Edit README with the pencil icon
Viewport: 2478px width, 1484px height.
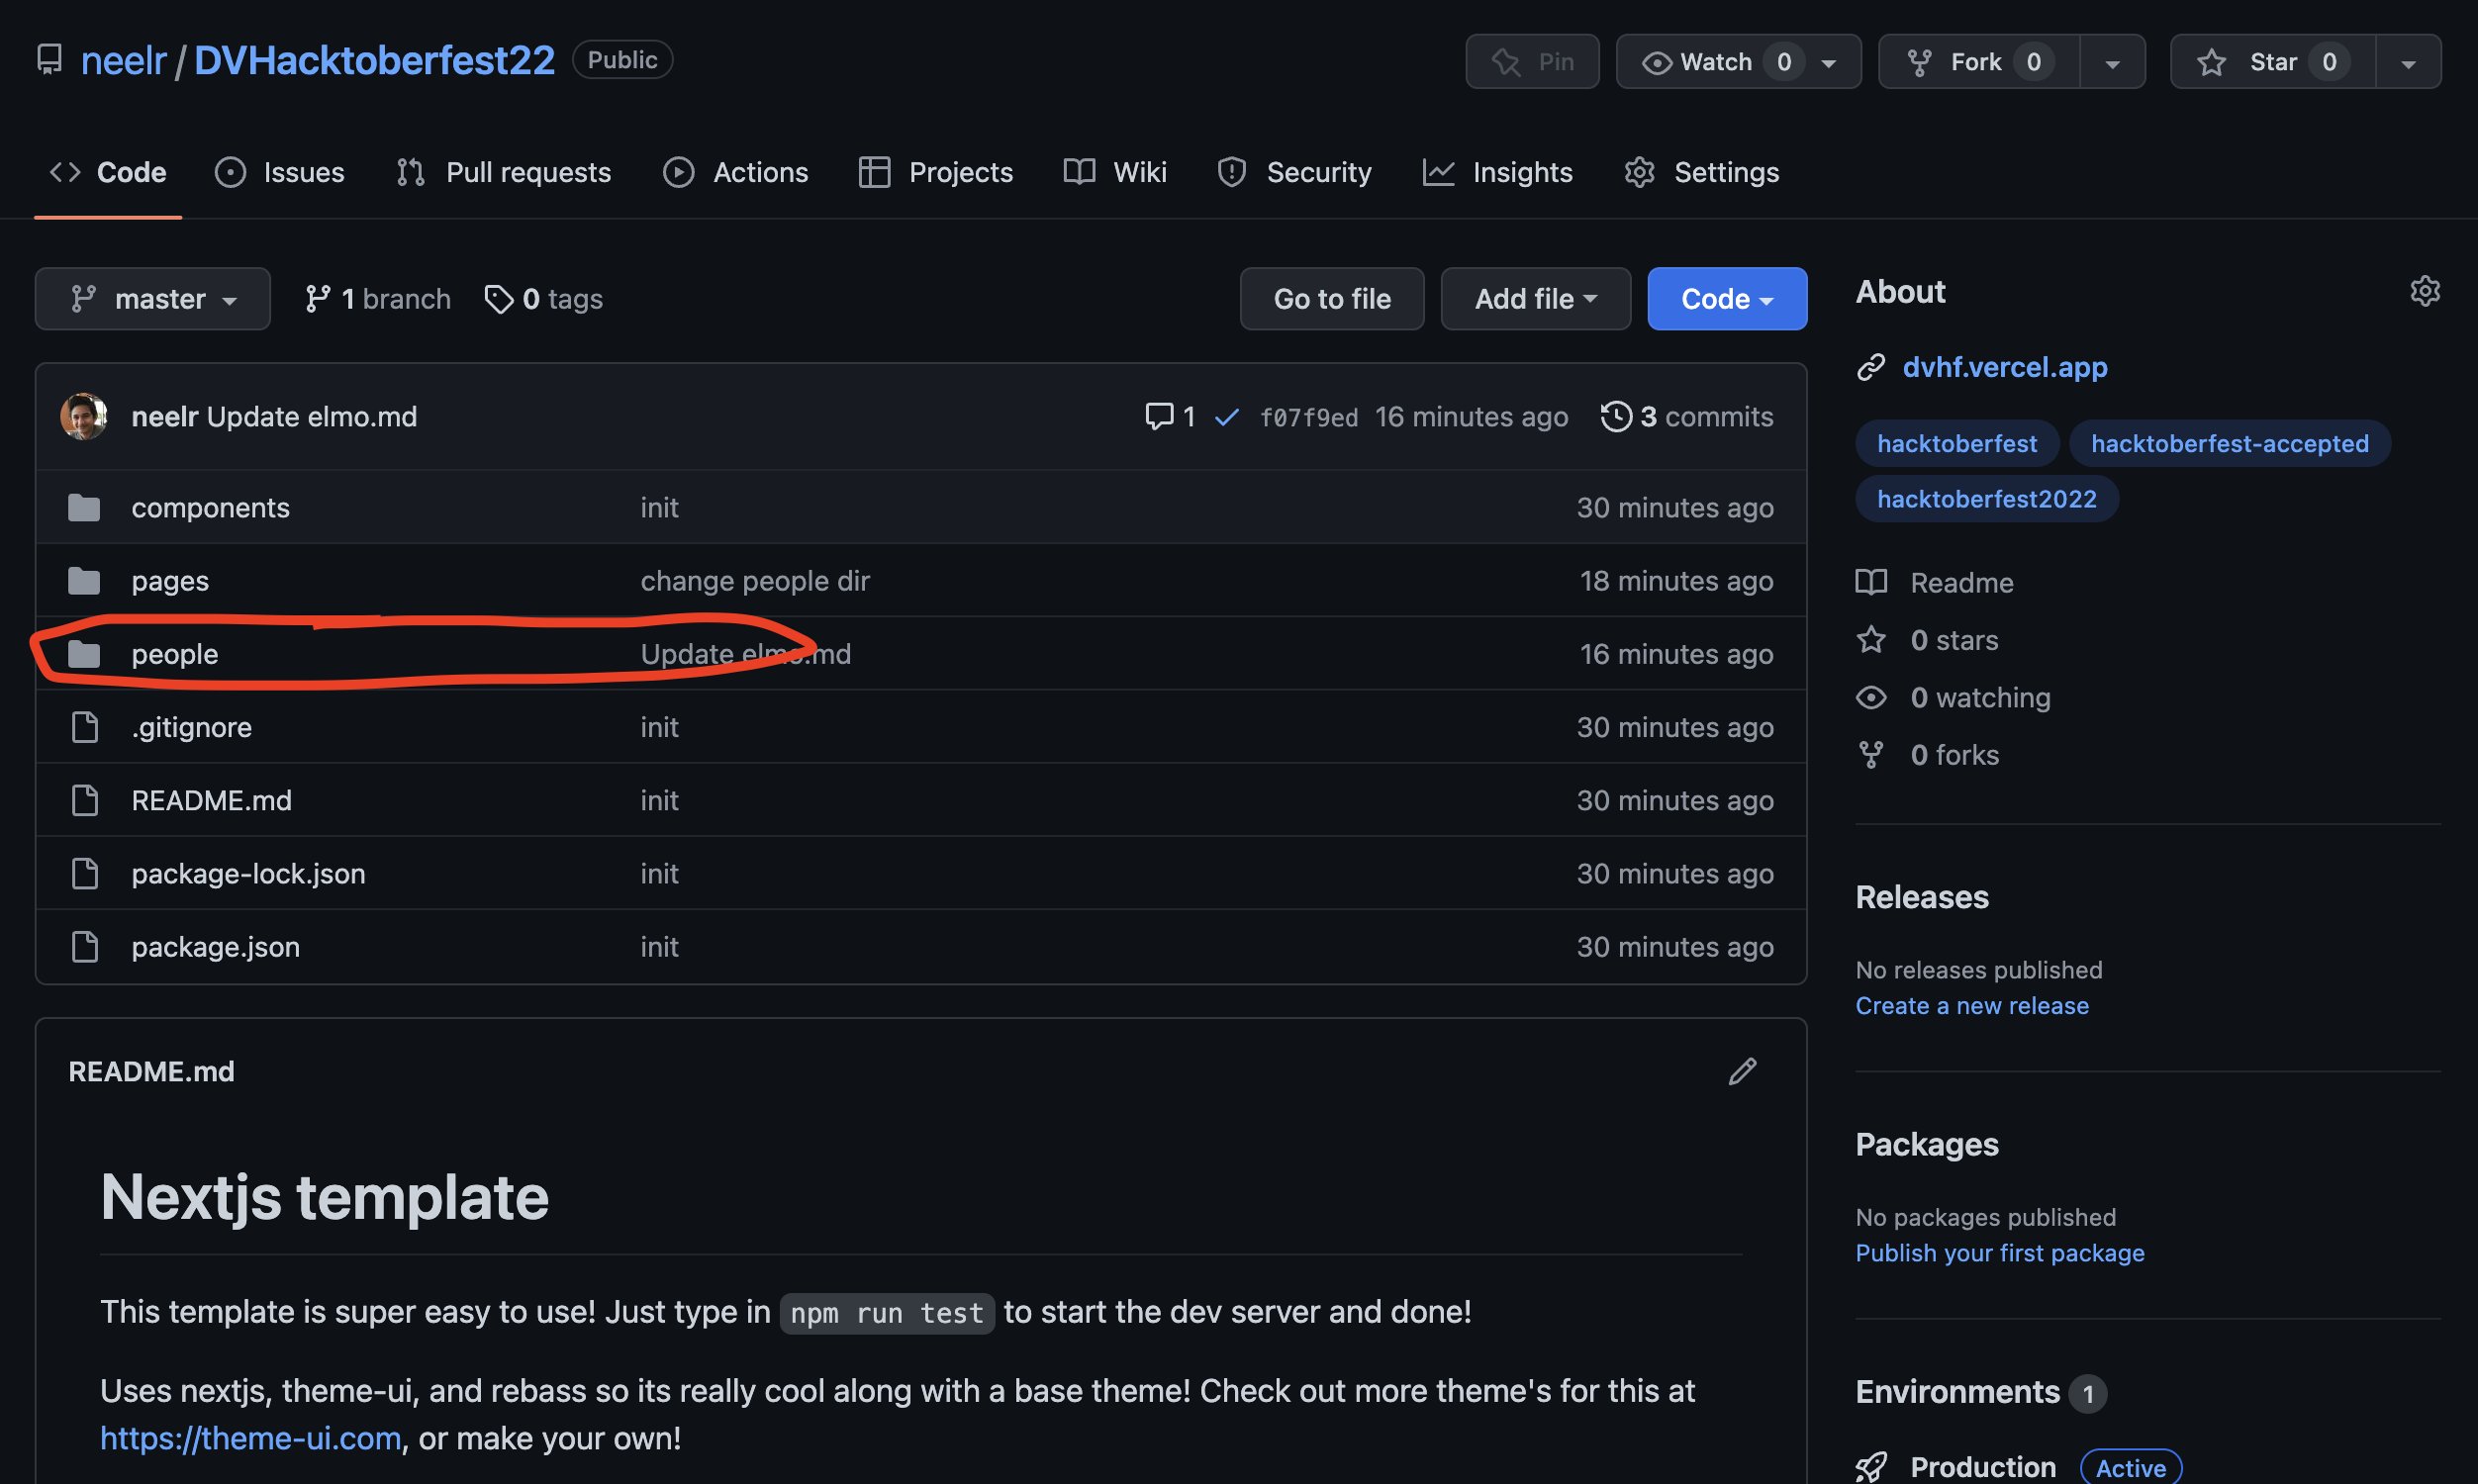[1742, 1071]
